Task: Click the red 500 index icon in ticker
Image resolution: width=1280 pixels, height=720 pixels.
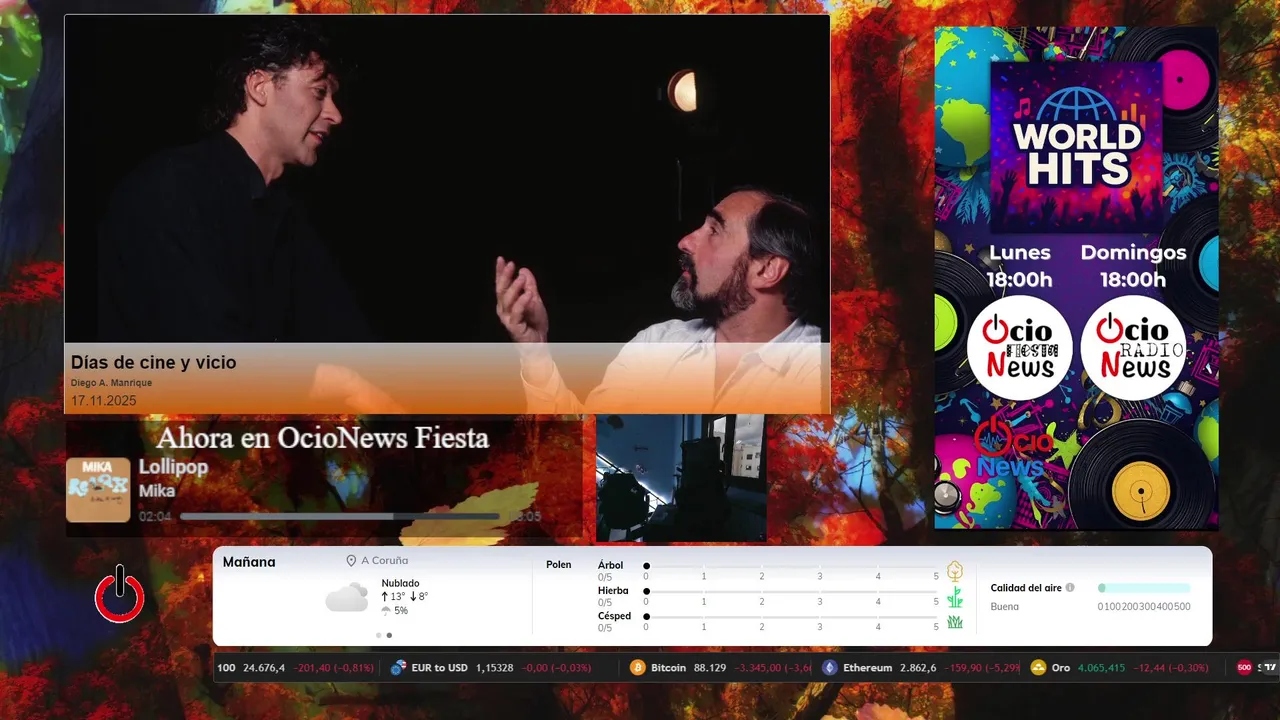Action: point(1244,668)
